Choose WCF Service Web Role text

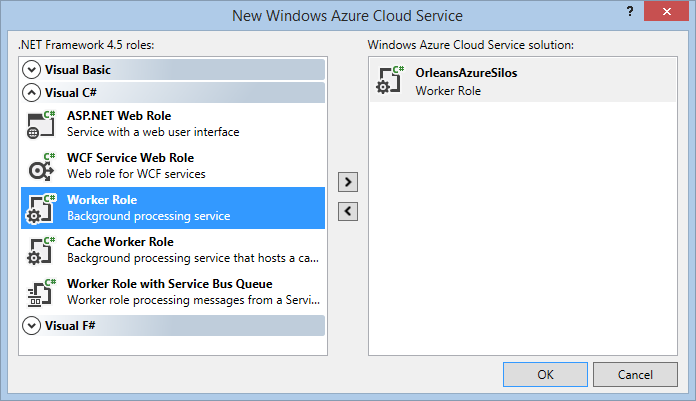(130, 158)
